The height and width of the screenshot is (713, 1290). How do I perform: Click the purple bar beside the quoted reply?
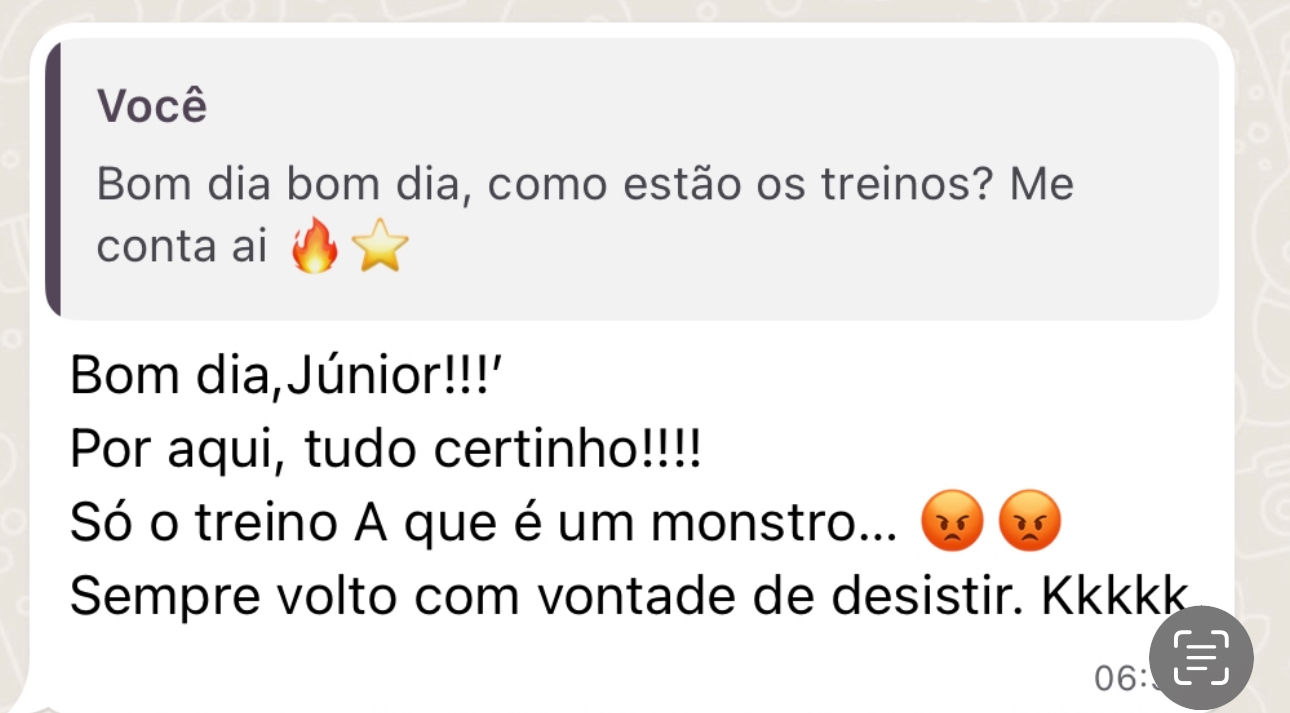coord(53,180)
